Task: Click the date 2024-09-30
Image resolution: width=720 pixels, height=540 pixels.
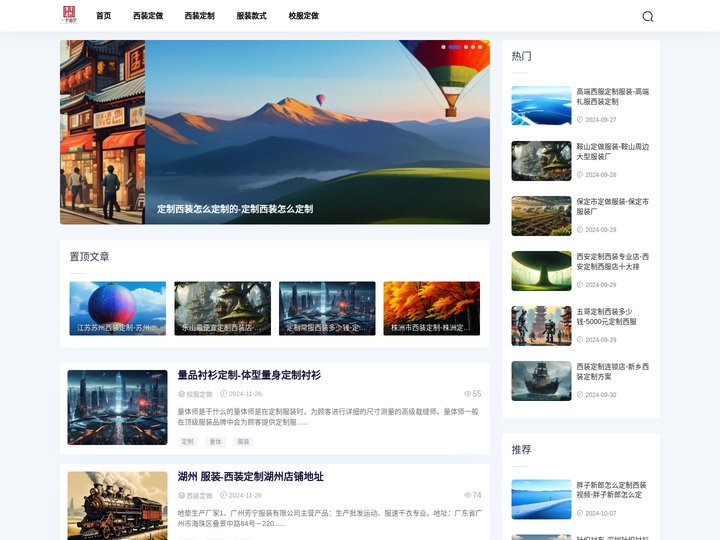Action: pos(601,394)
